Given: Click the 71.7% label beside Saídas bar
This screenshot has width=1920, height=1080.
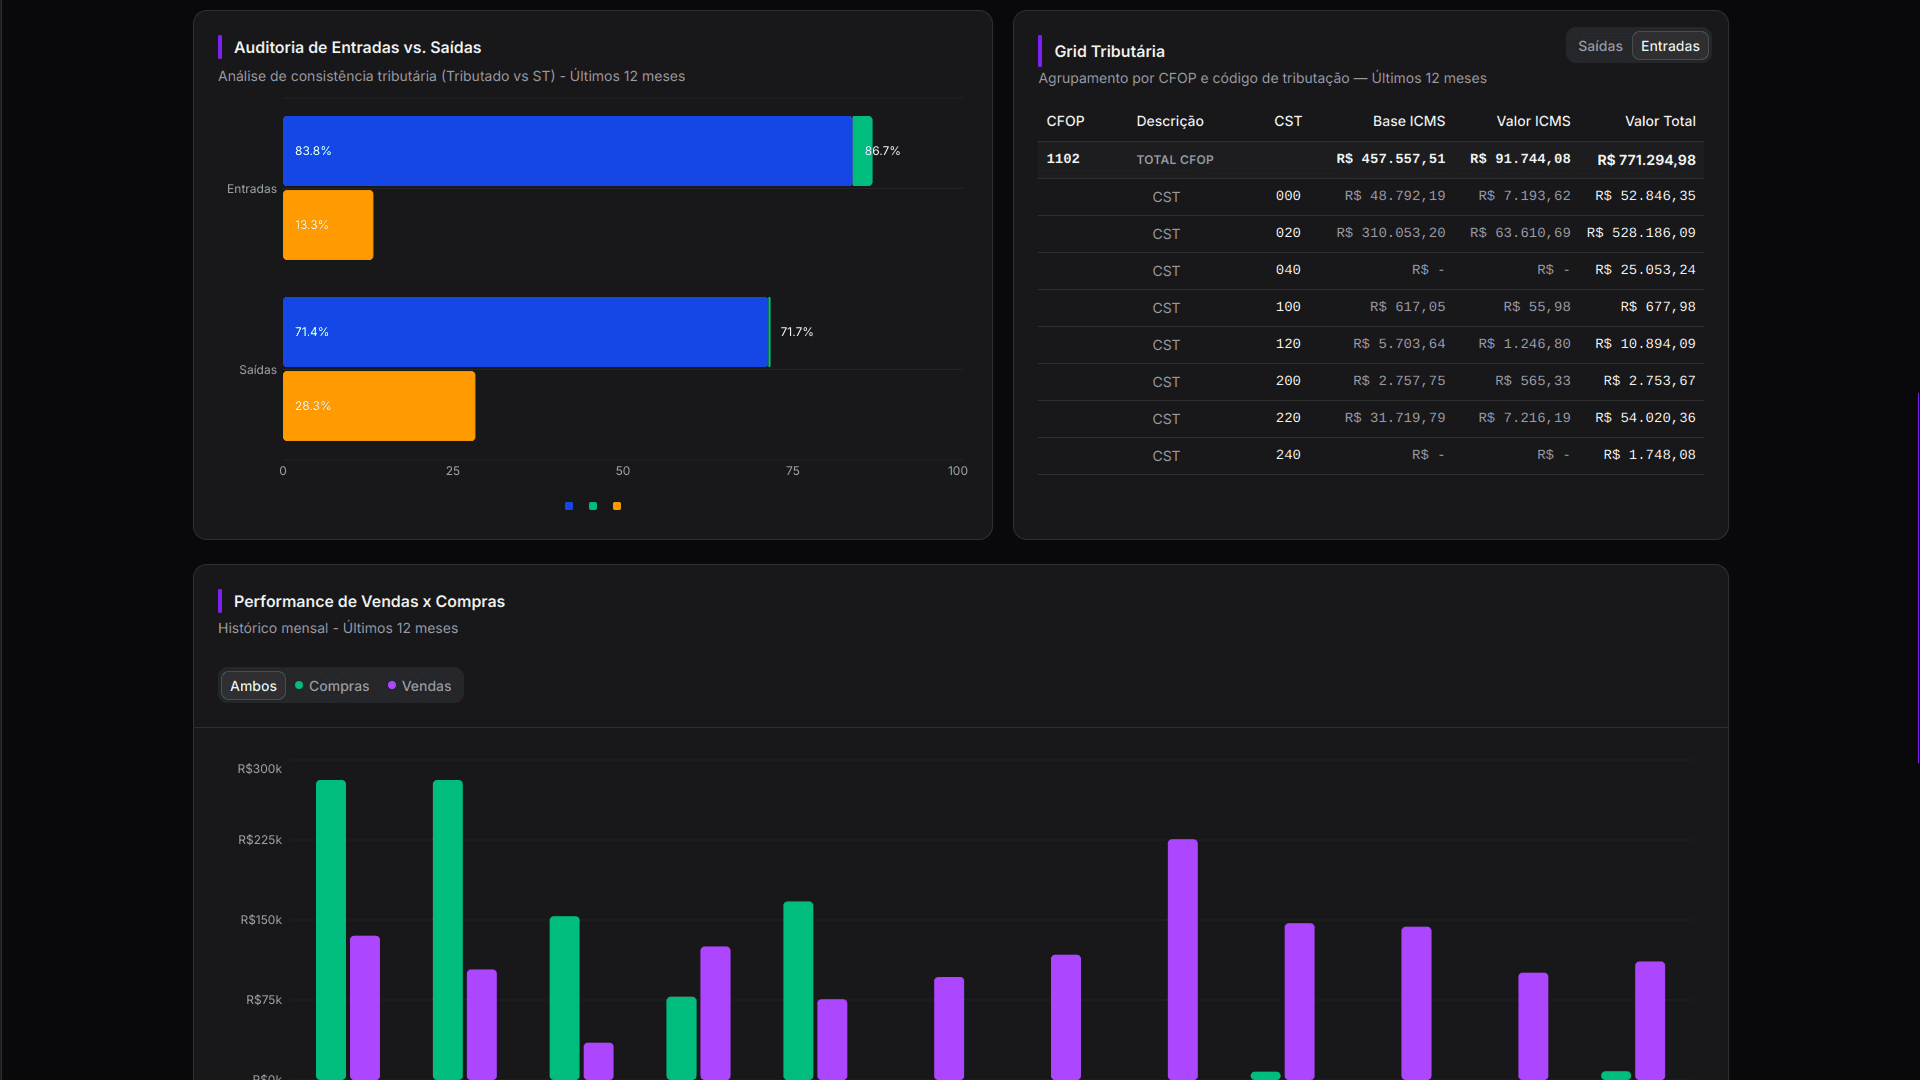Looking at the screenshot, I should [x=796, y=332].
